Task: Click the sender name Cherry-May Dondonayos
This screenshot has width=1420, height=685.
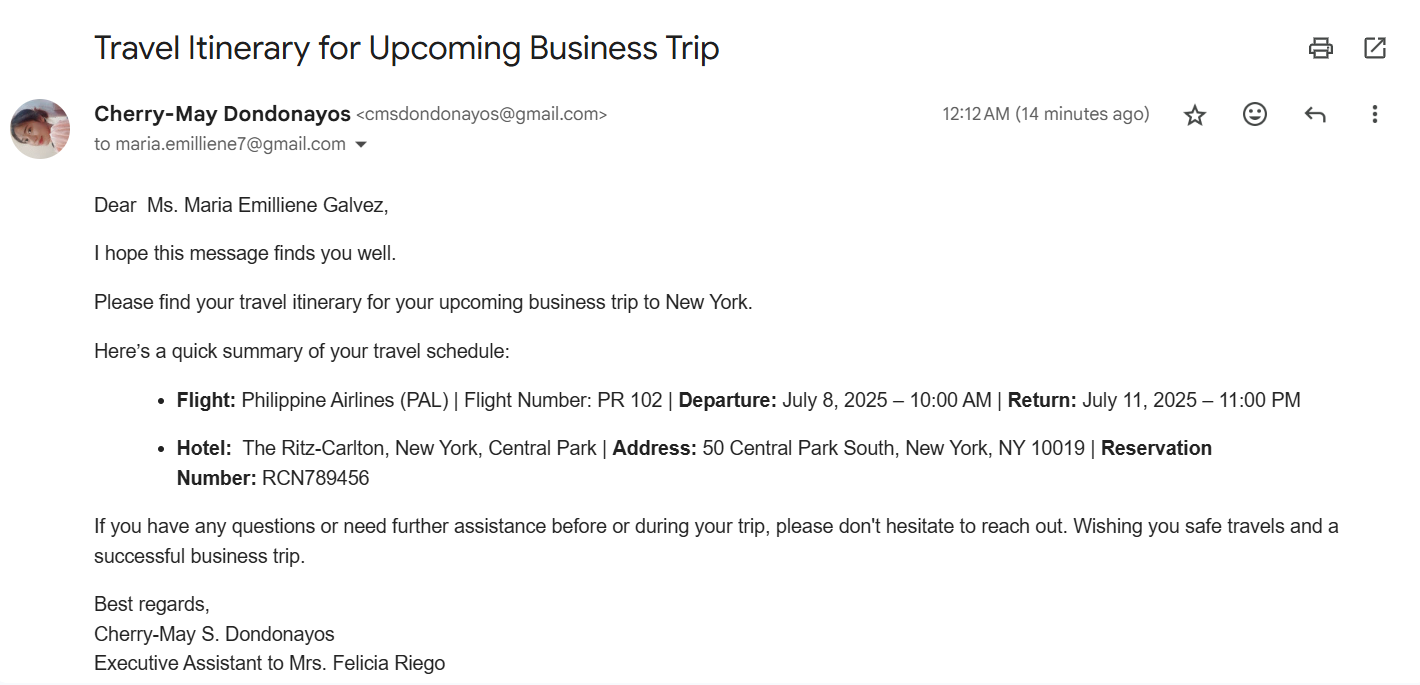Action: [222, 114]
